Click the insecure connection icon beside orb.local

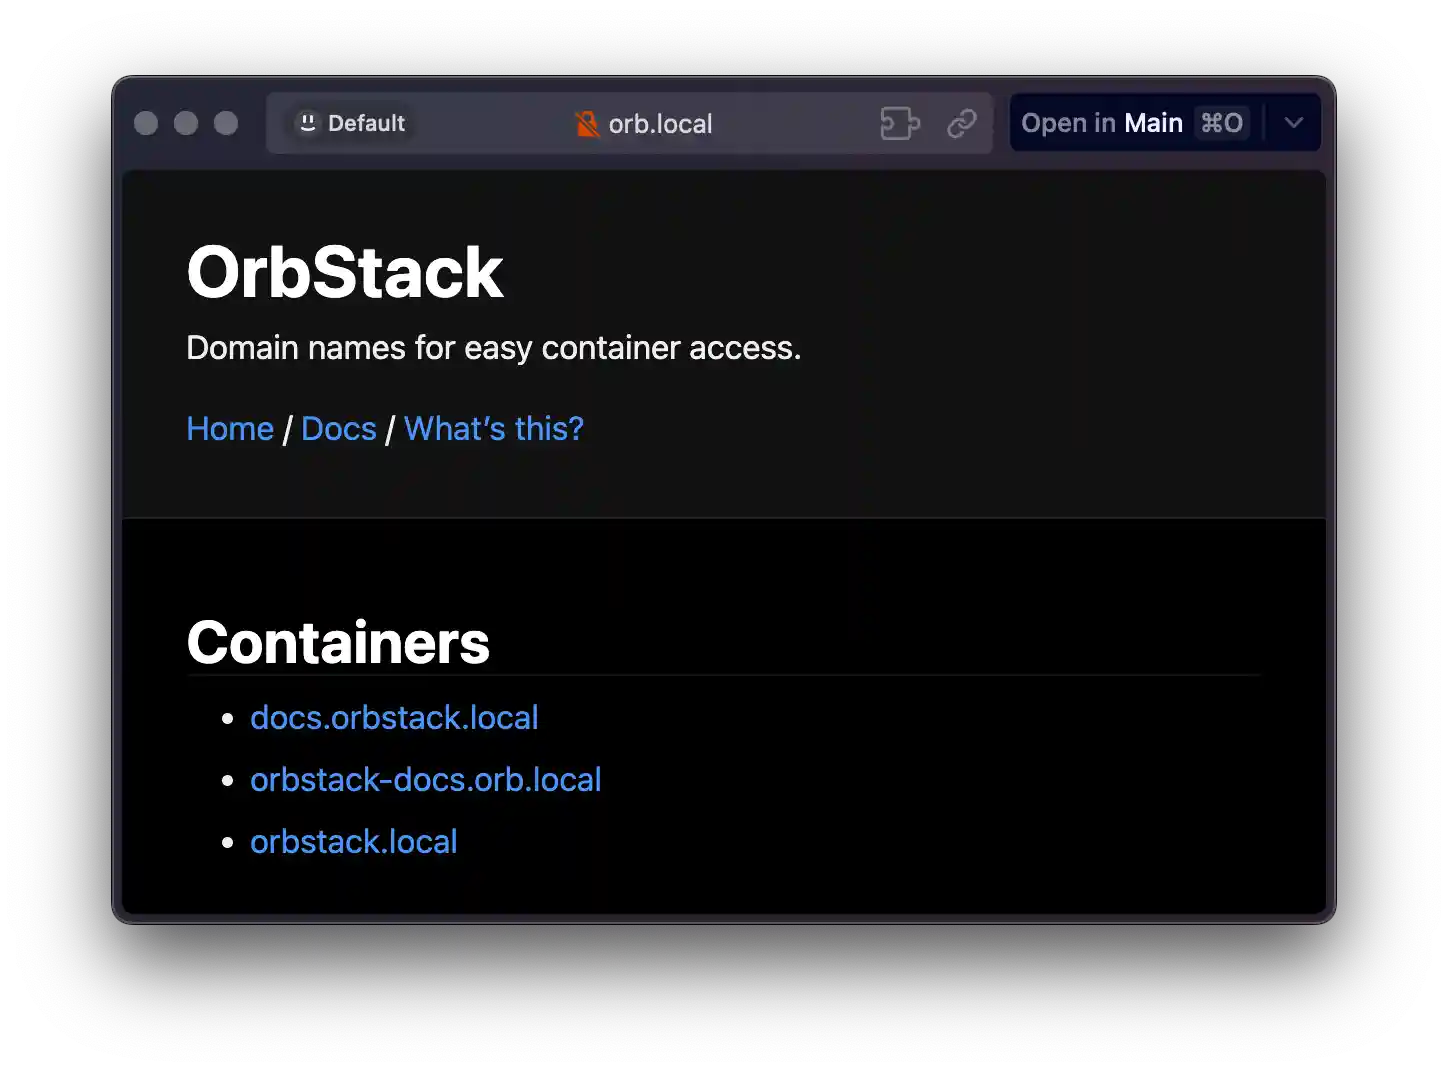tap(585, 123)
